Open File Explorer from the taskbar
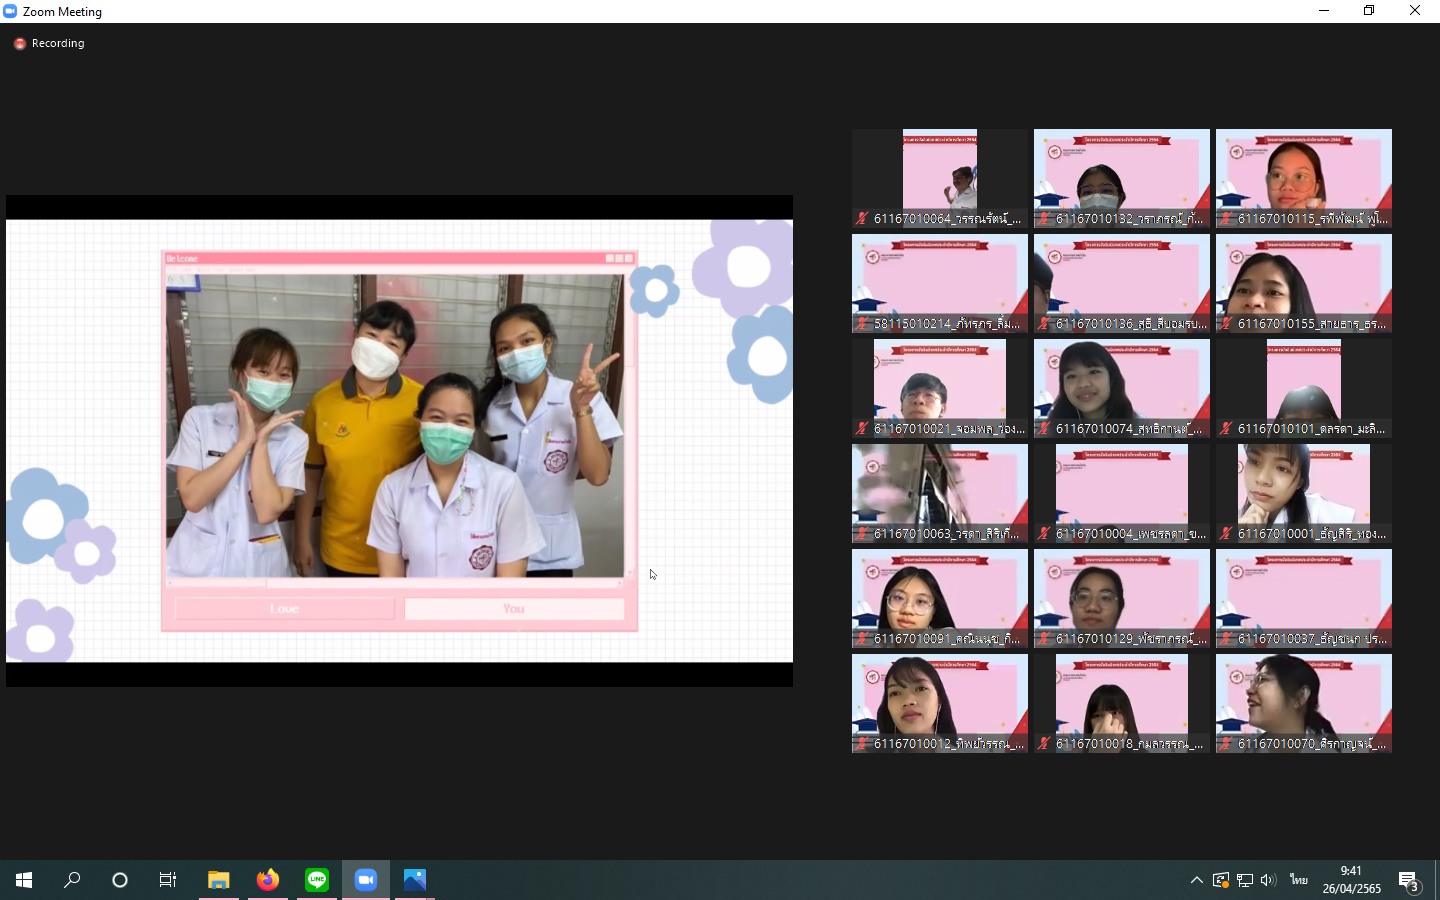Screen dimensions: 1440x900 (219, 880)
